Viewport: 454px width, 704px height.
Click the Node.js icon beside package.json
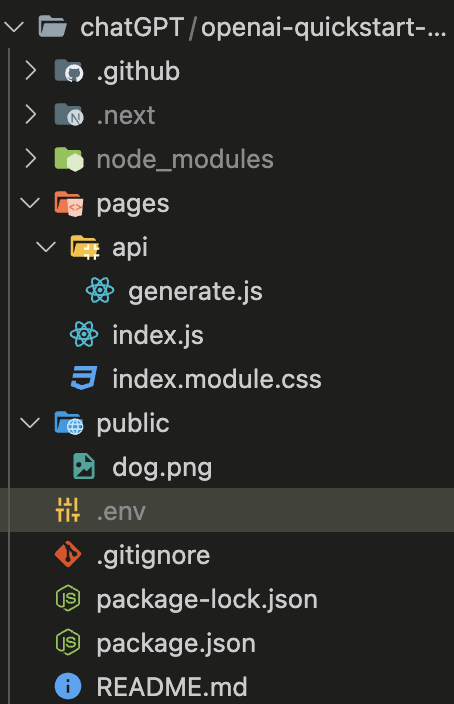(68, 642)
